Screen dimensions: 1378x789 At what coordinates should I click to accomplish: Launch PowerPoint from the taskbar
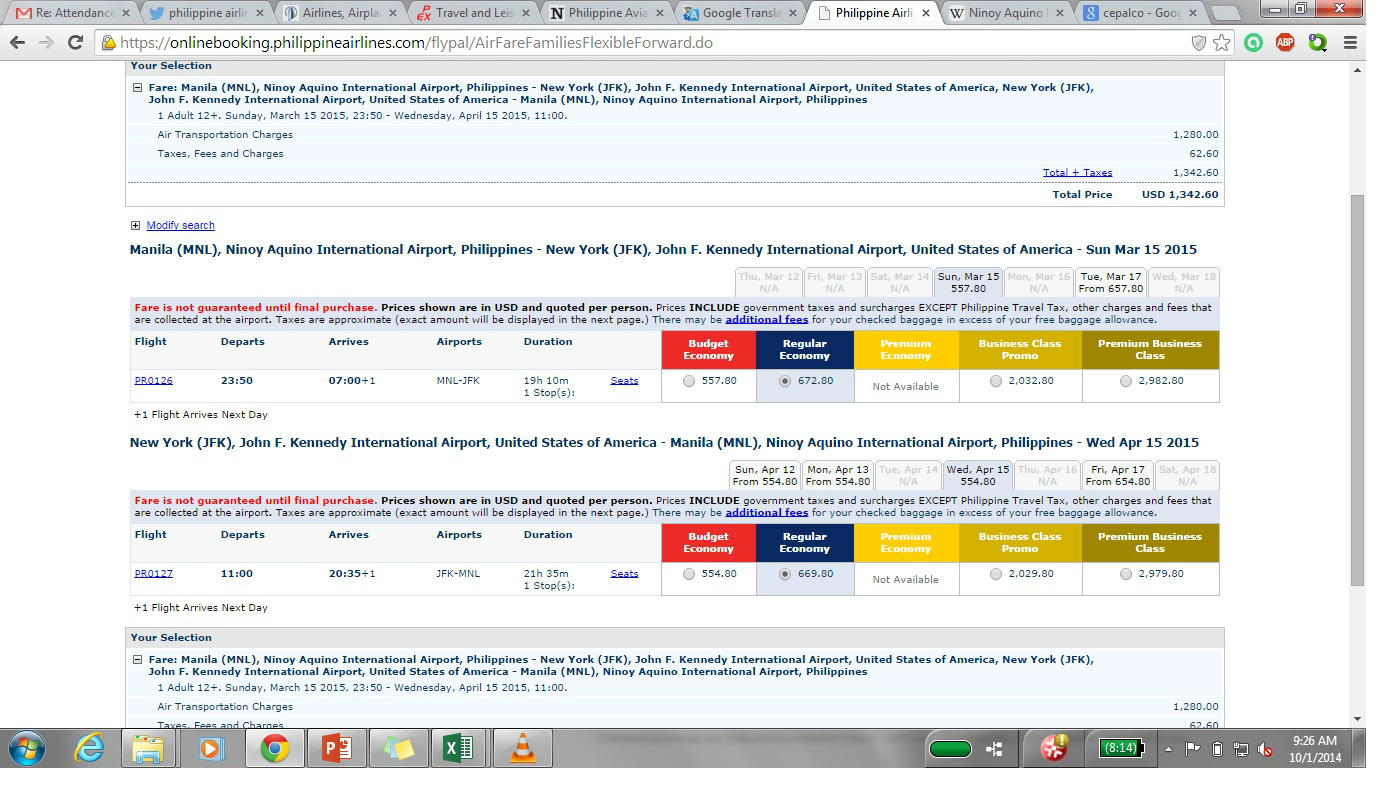[x=337, y=748]
